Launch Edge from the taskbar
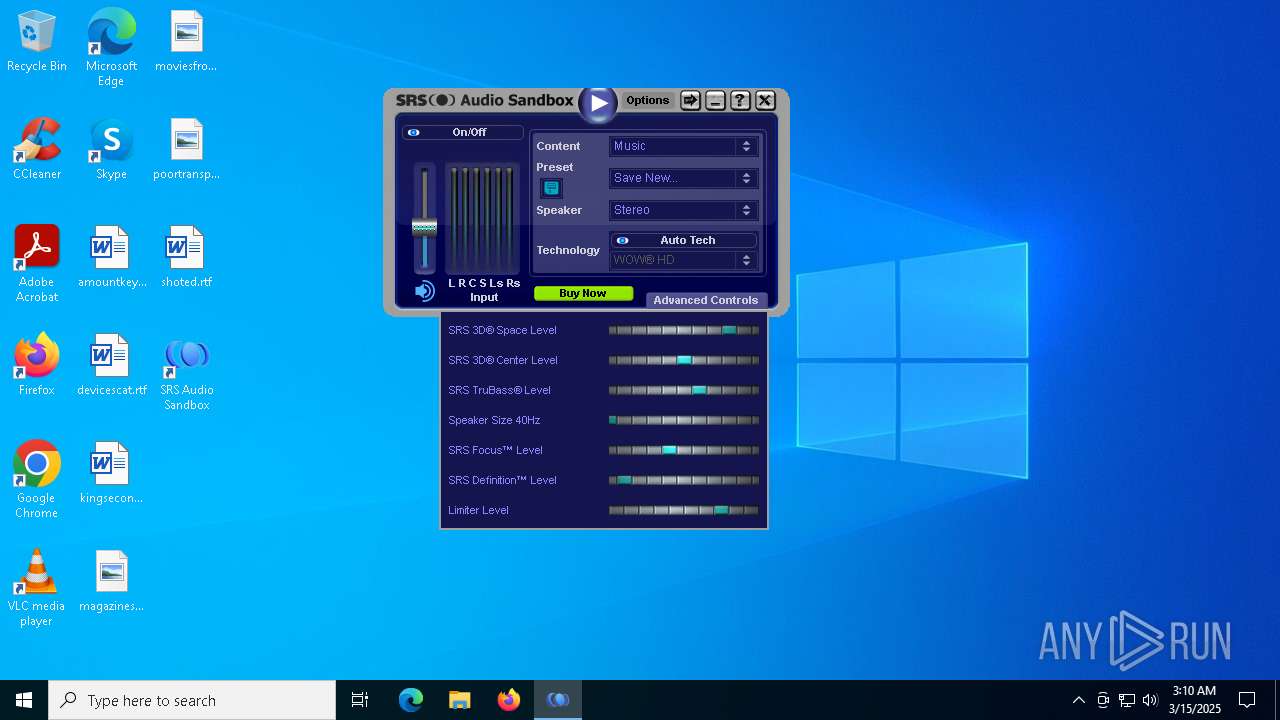1280x720 pixels. pos(411,700)
